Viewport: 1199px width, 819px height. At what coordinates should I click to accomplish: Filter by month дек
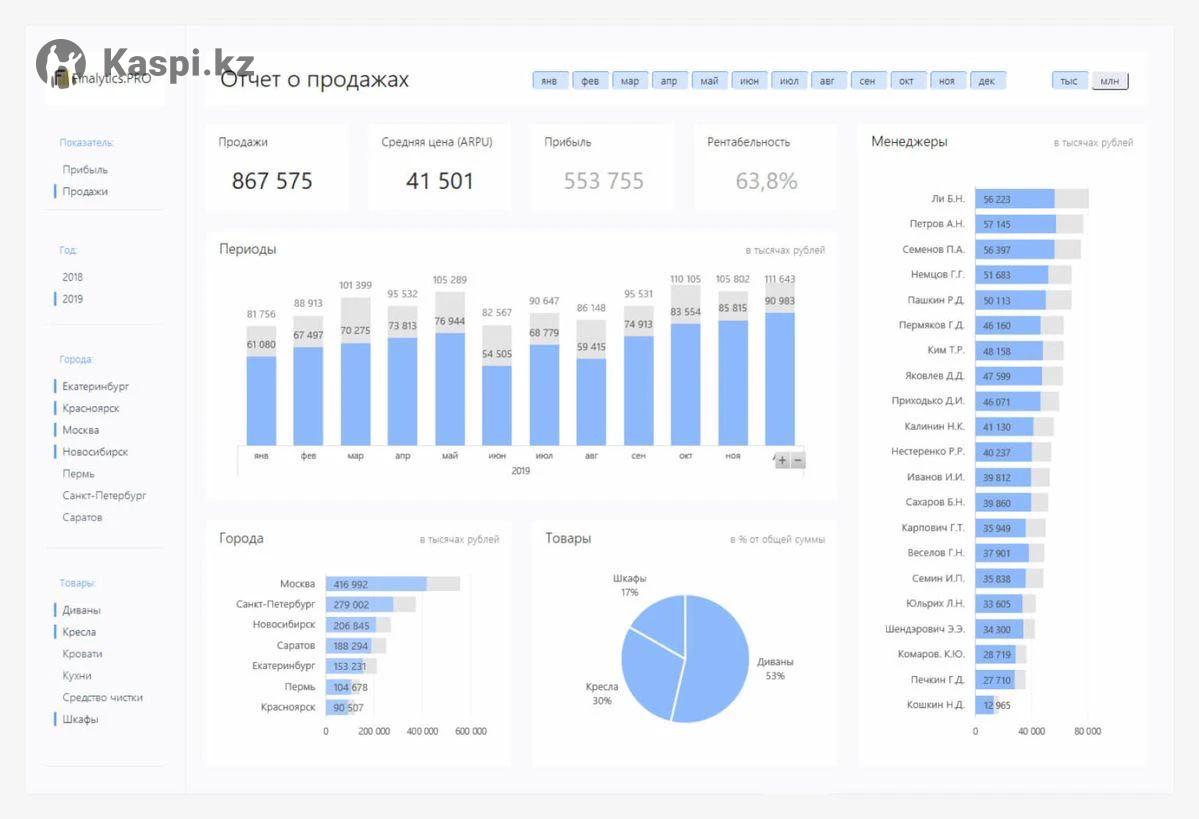coord(987,81)
